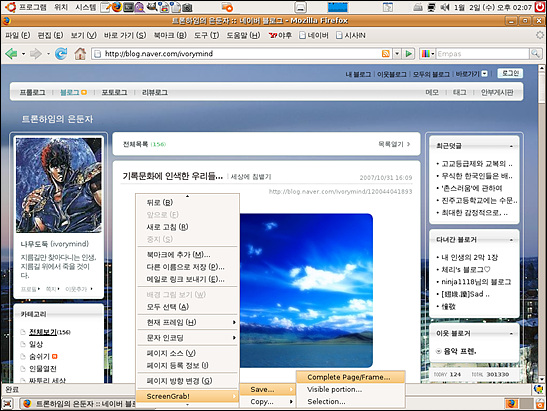
Task: Reload the page with the refresh icon
Action: click(x=61, y=53)
